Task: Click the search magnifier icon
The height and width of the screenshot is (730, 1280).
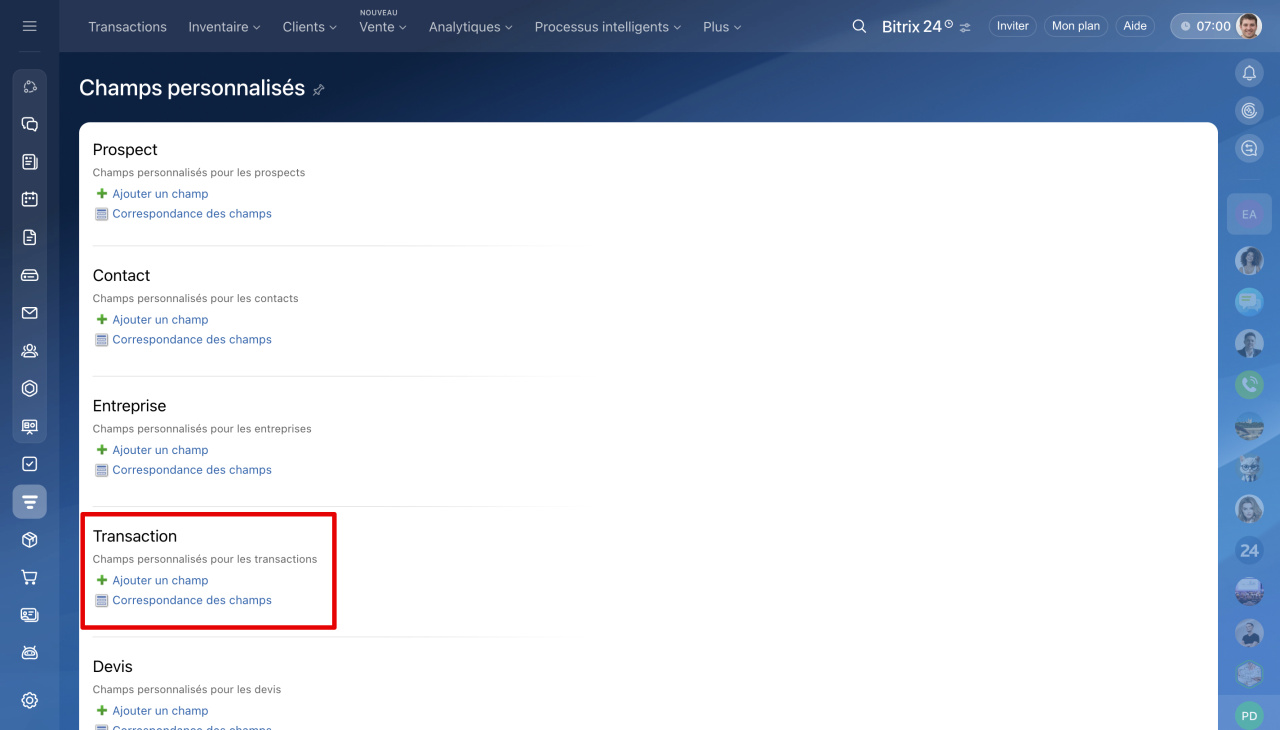Action: (859, 26)
